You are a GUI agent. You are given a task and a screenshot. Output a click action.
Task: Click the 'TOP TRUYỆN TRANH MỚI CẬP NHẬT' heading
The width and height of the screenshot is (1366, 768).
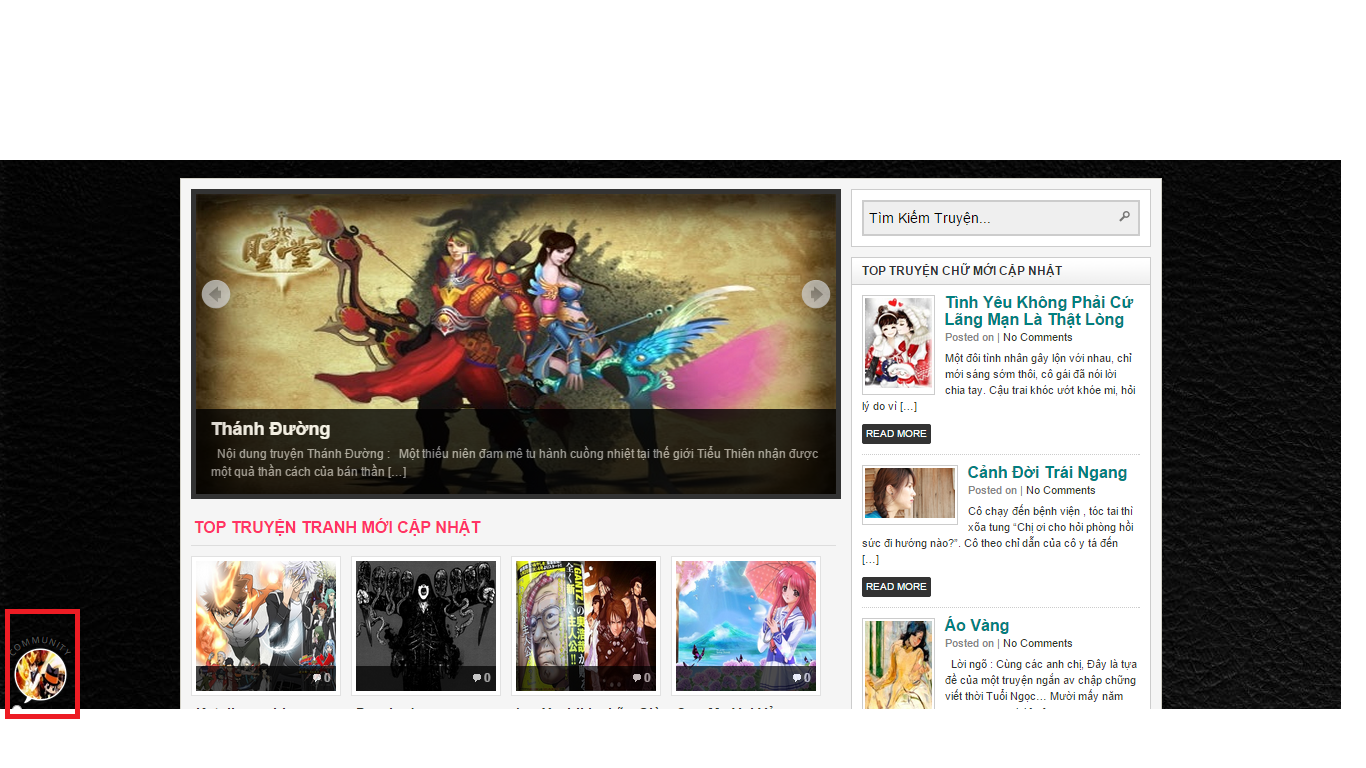337,527
